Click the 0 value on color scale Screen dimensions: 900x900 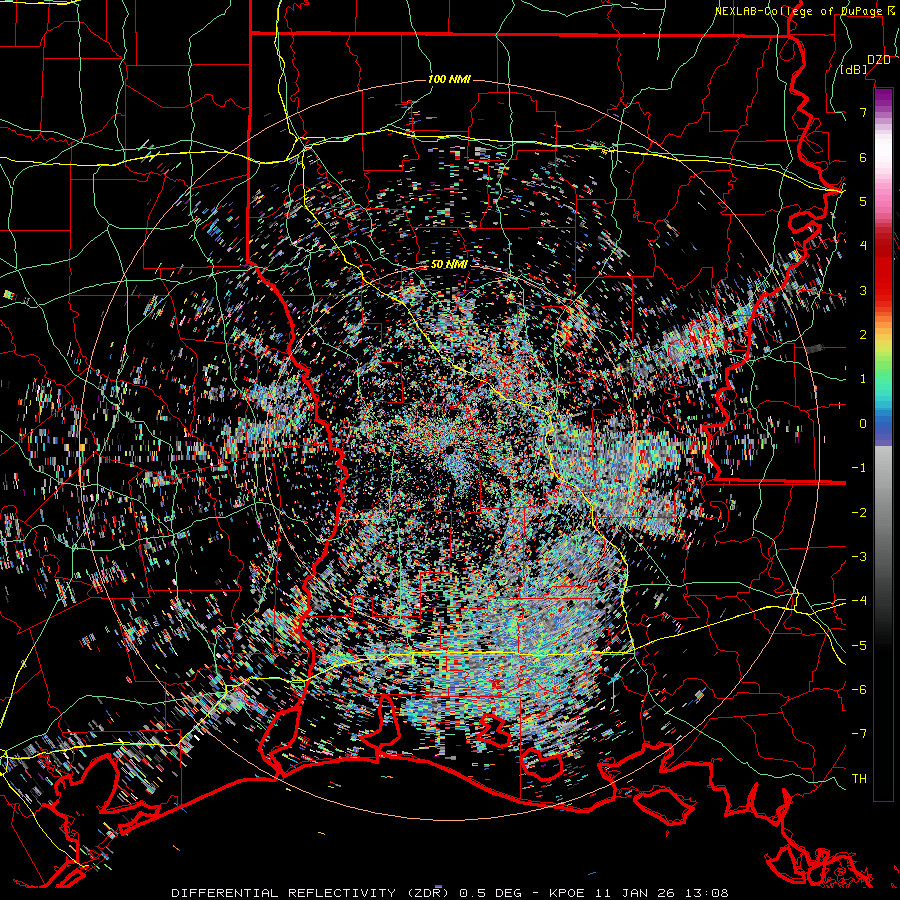[863, 424]
